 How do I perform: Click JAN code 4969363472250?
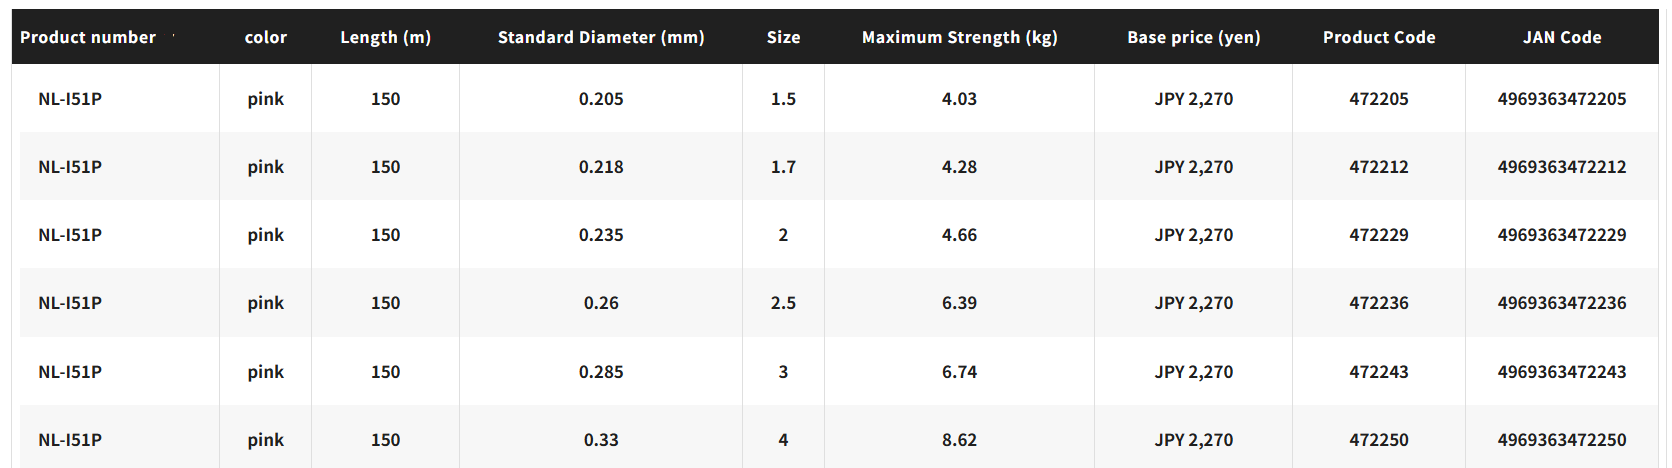click(x=1561, y=440)
